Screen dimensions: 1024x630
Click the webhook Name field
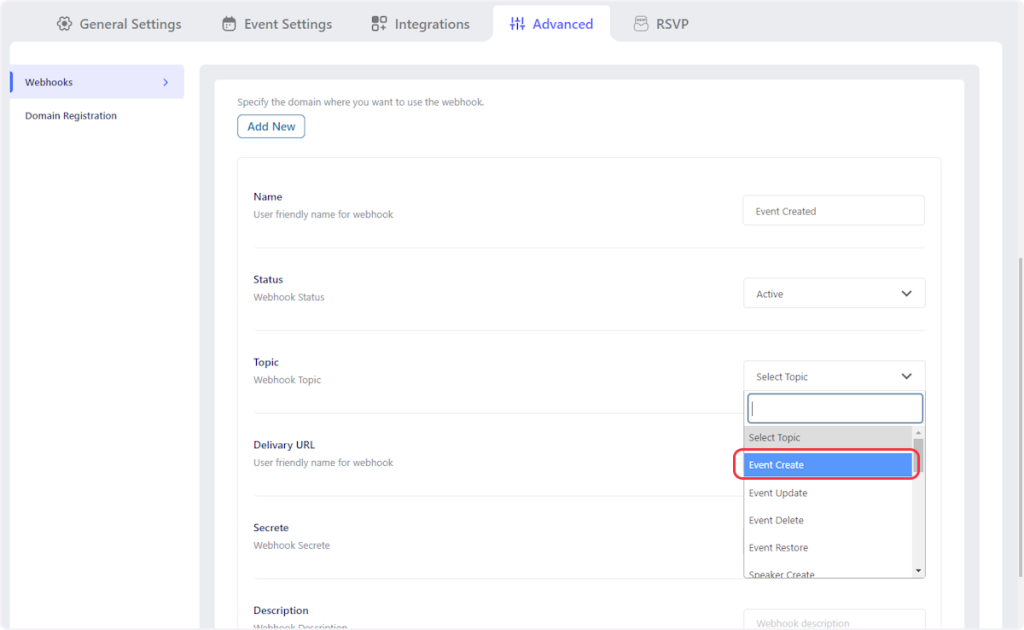pyautogui.click(x=833, y=211)
